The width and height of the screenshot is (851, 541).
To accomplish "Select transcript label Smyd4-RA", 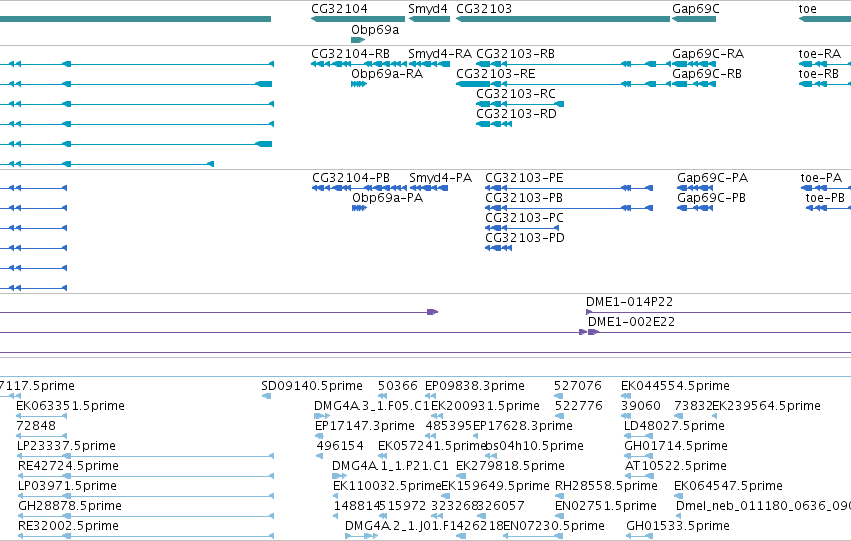I will pos(440,54).
